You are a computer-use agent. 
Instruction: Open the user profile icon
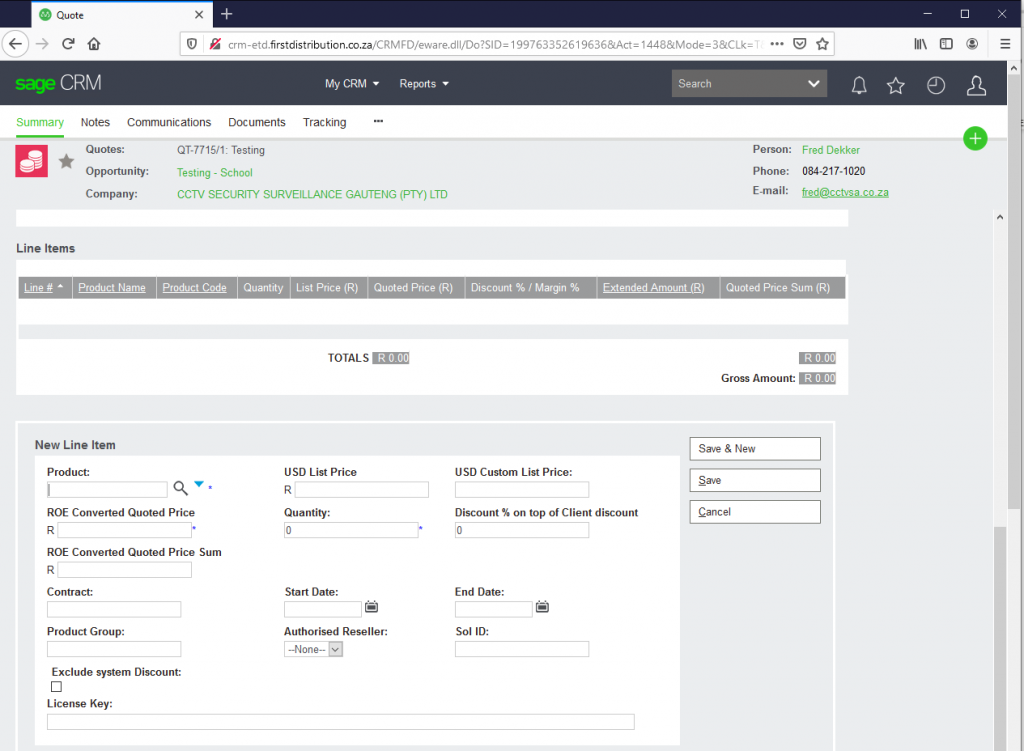click(976, 86)
